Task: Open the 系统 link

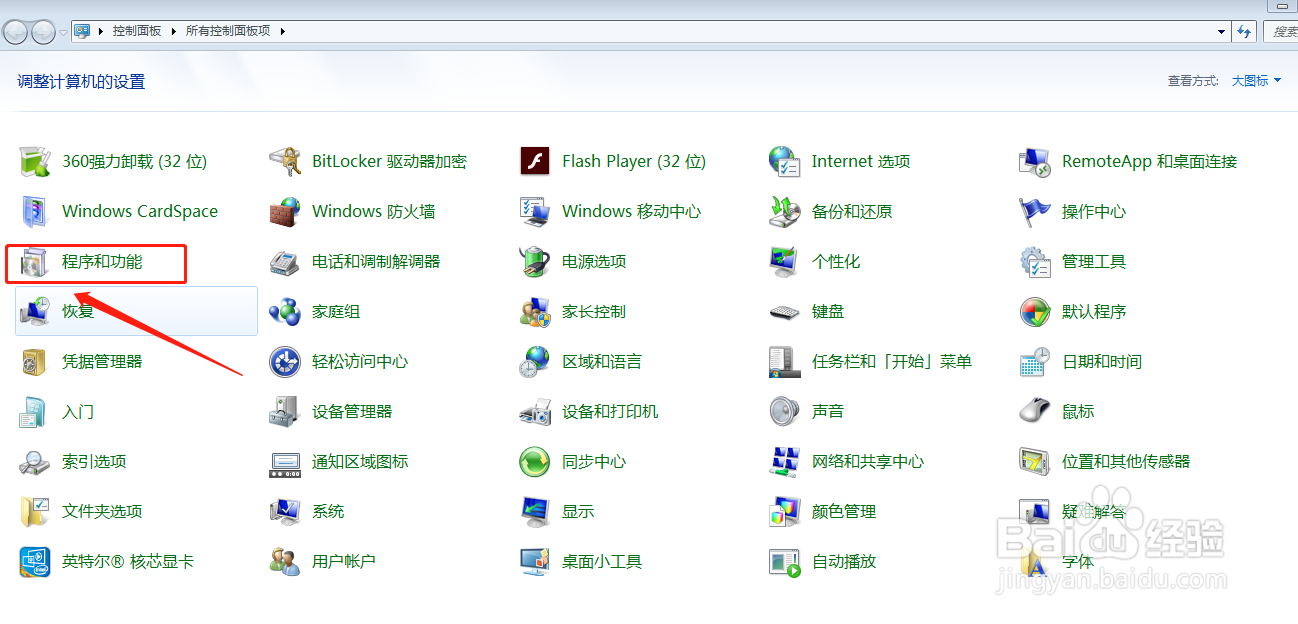Action: click(x=328, y=511)
